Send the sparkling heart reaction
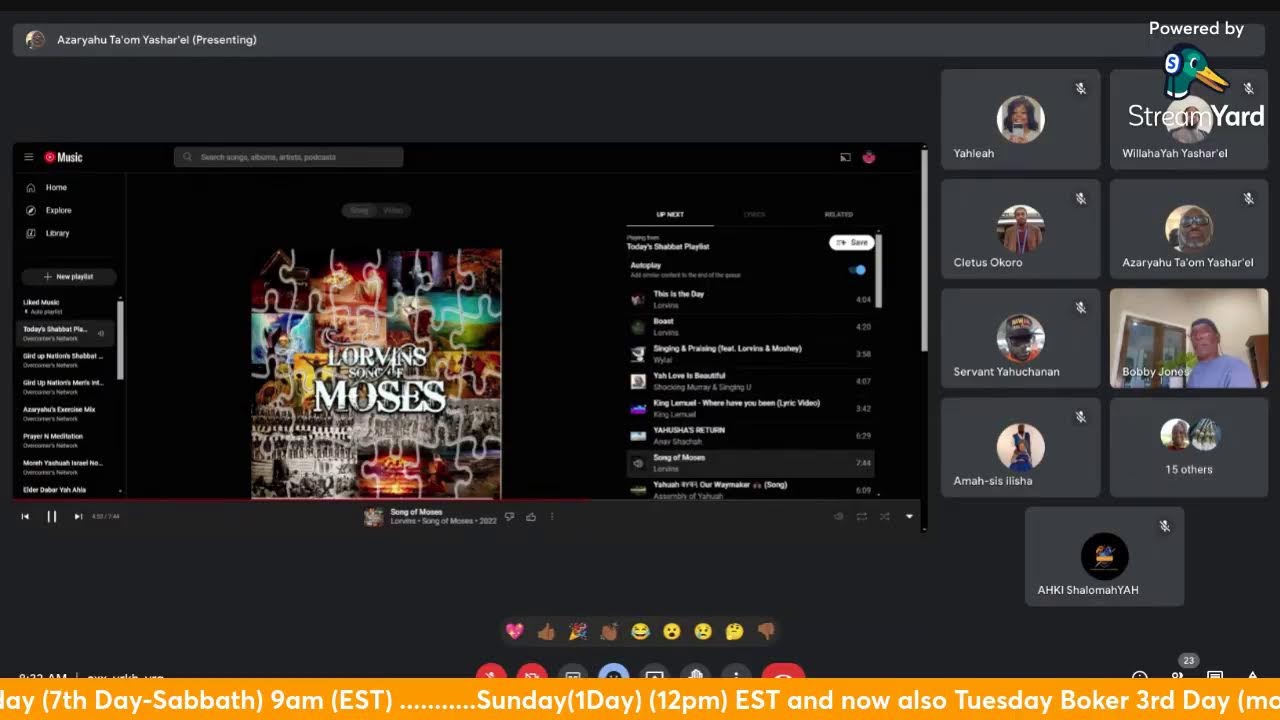The width and height of the screenshot is (1280, 720). click(x=515, y=631)
